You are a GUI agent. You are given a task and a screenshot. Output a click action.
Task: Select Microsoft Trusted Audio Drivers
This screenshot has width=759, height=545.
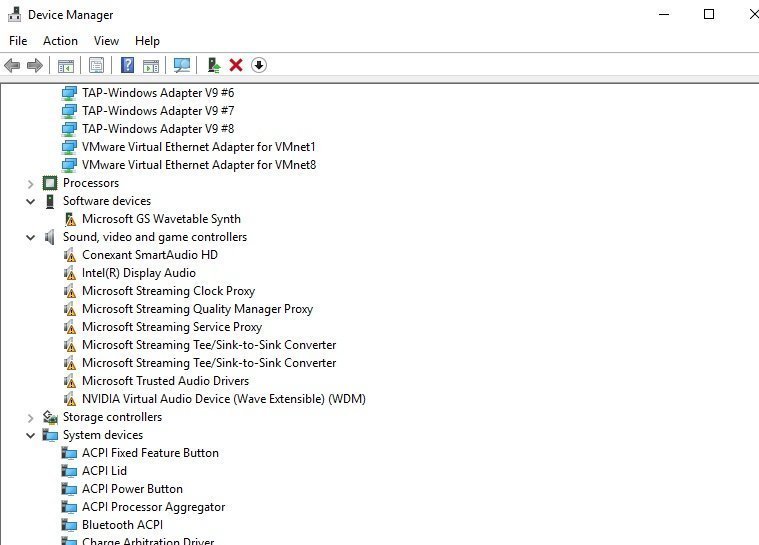[x=166, y=381]
